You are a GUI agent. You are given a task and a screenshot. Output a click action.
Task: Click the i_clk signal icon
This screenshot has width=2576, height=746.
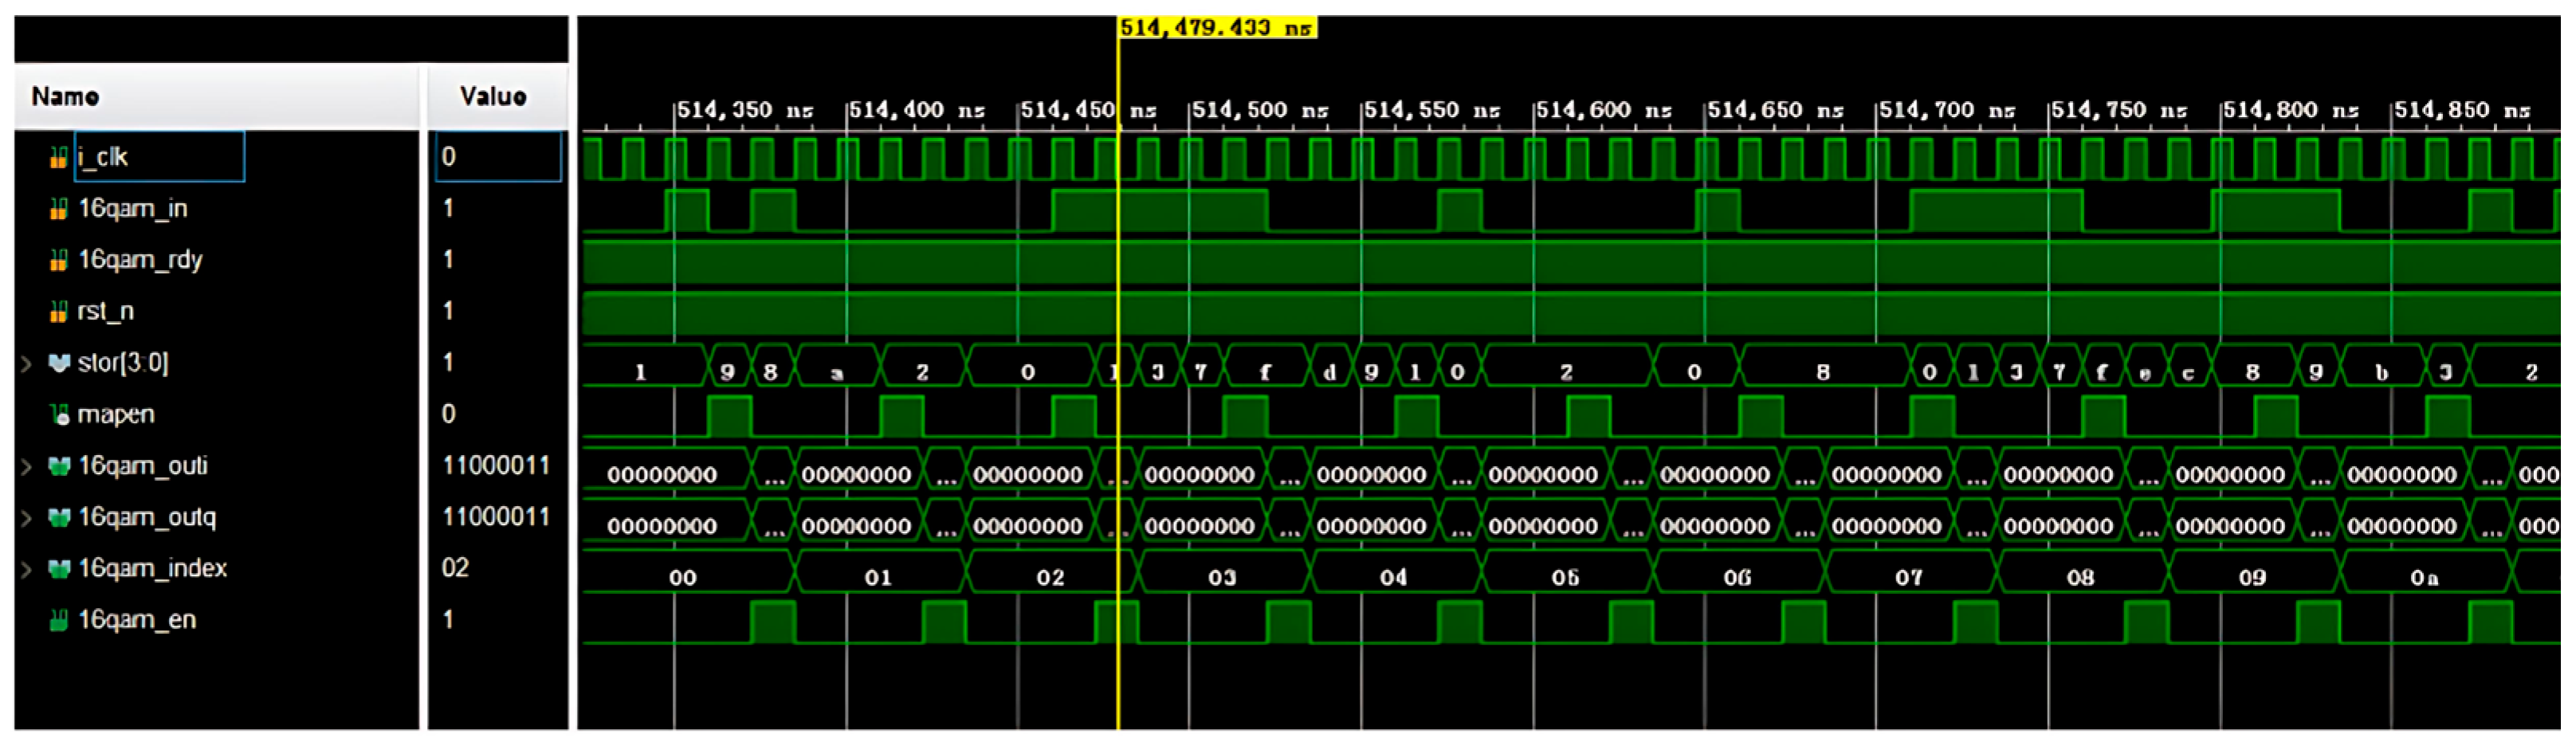60,156
